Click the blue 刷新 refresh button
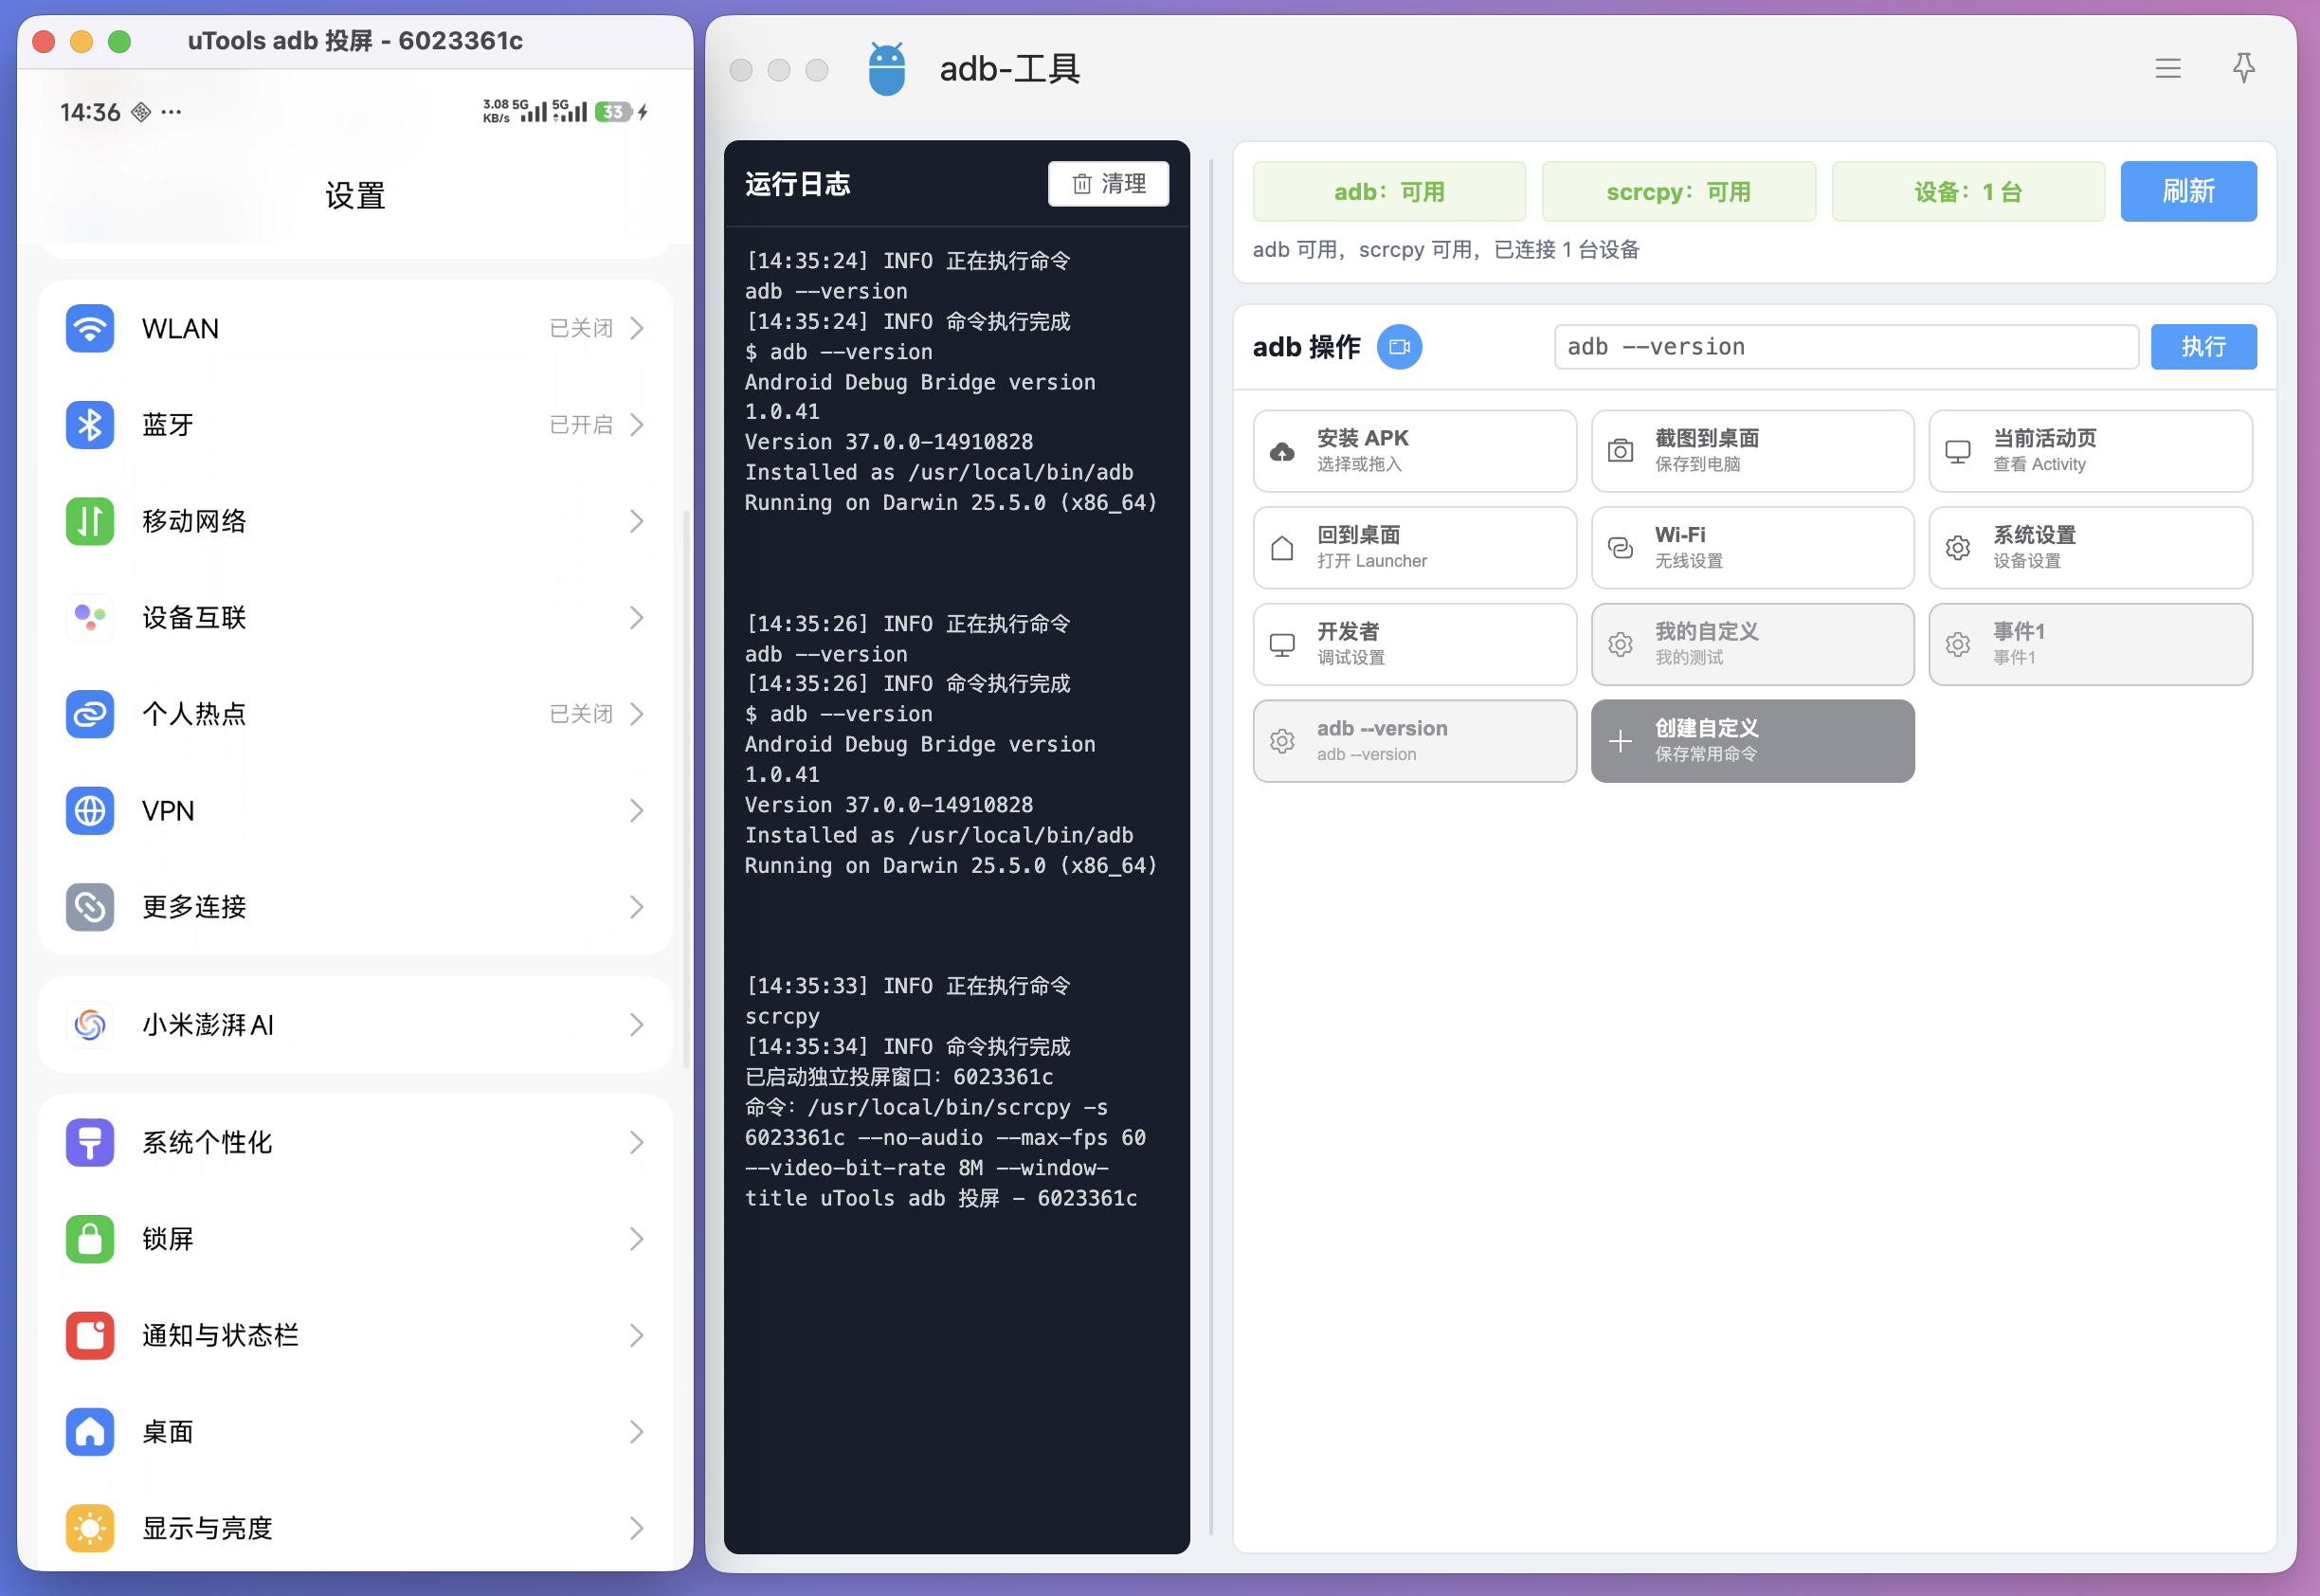Image resolution: width=2320 pixels, height=1596 pixels. coord(2188,191)
